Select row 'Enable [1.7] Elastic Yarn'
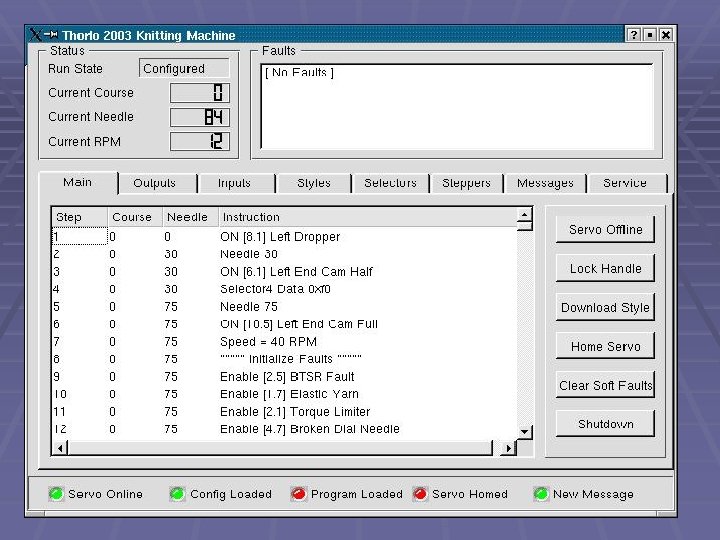720x540 pixels. [x=284, y=394]
